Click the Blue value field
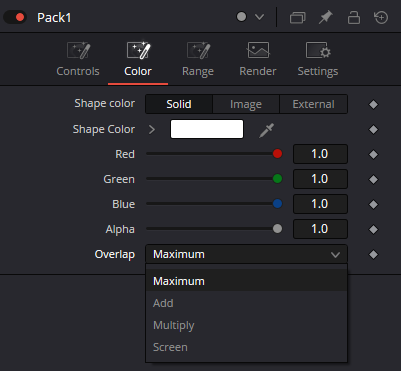This screenshot has width=401, height=371. coord(320,204)
